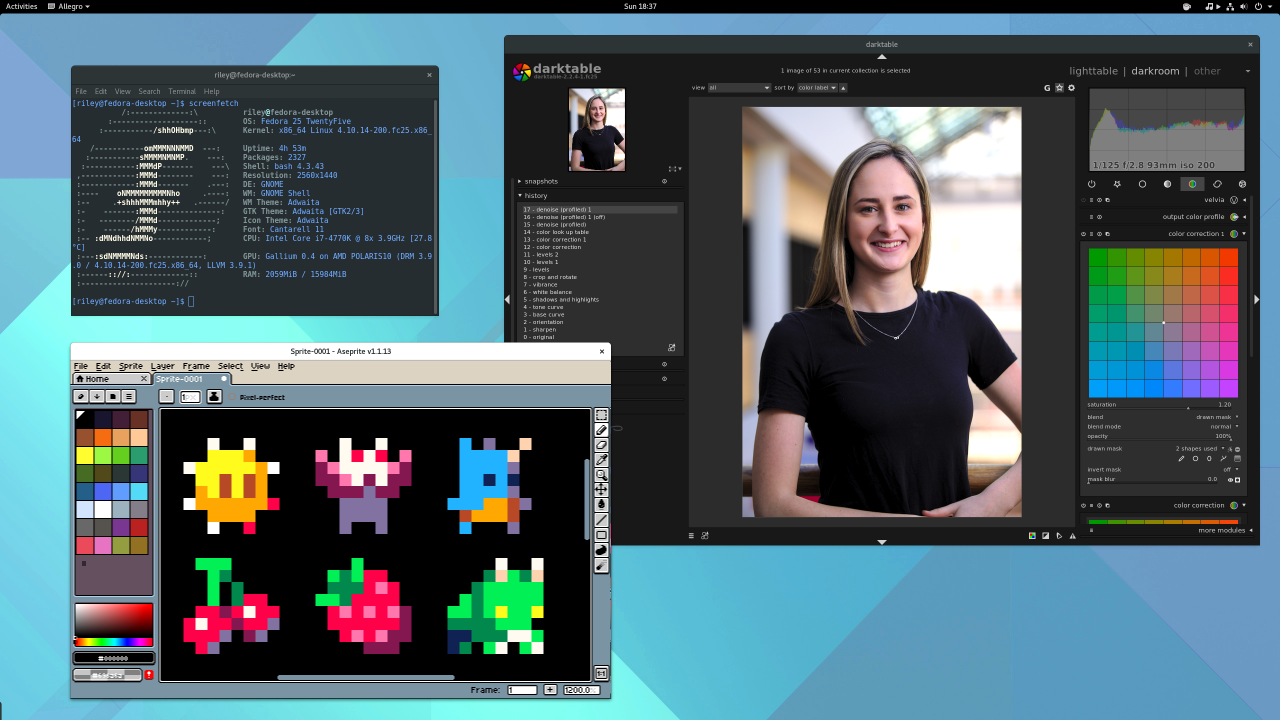Toggle the Pixel-perfect checkbox in Aseprite
This screenshot has height=720, width=1280.
234,397
